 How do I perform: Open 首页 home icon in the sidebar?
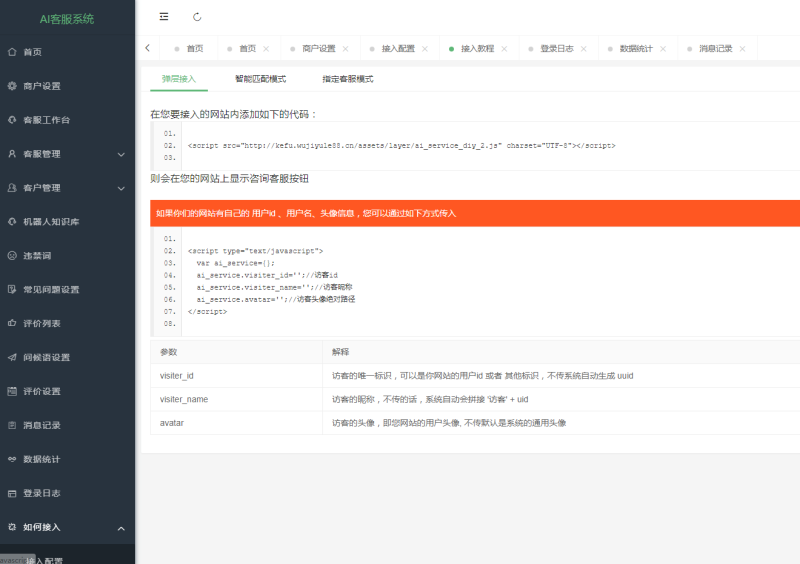(x=12, y=52)
